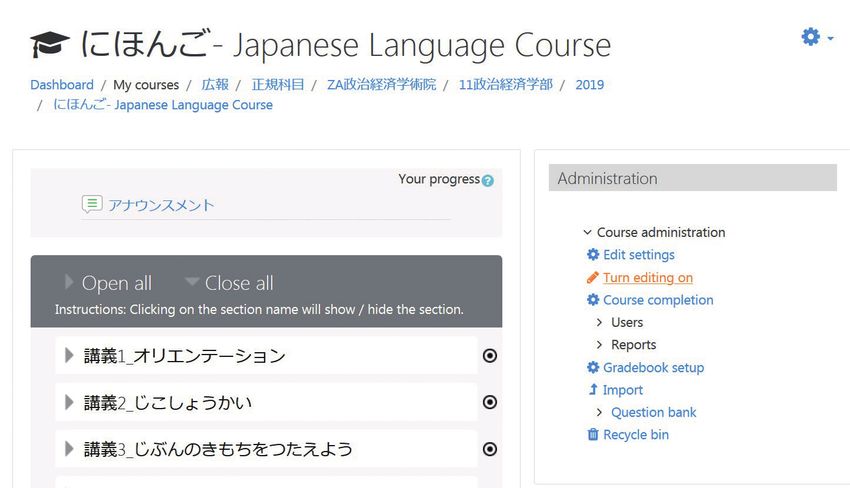Click the Reports label in Administration tree
The height and width of the screenshot is (488, 850).
coord(633,344)
